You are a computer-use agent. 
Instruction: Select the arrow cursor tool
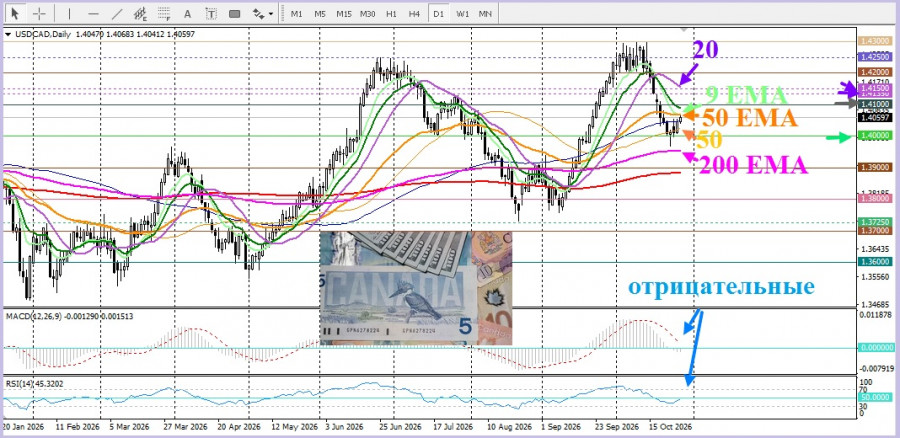tap(15, 13)
